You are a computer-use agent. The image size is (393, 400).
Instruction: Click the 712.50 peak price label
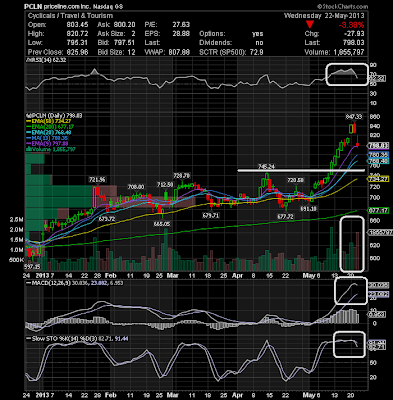coord(165,185)
